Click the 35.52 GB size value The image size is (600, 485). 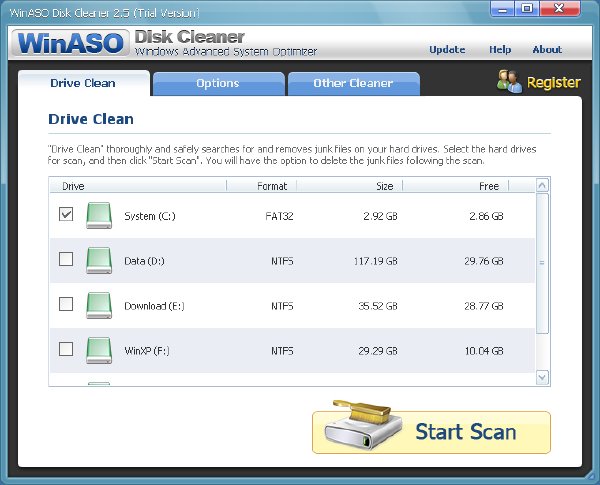pos(378,306)
